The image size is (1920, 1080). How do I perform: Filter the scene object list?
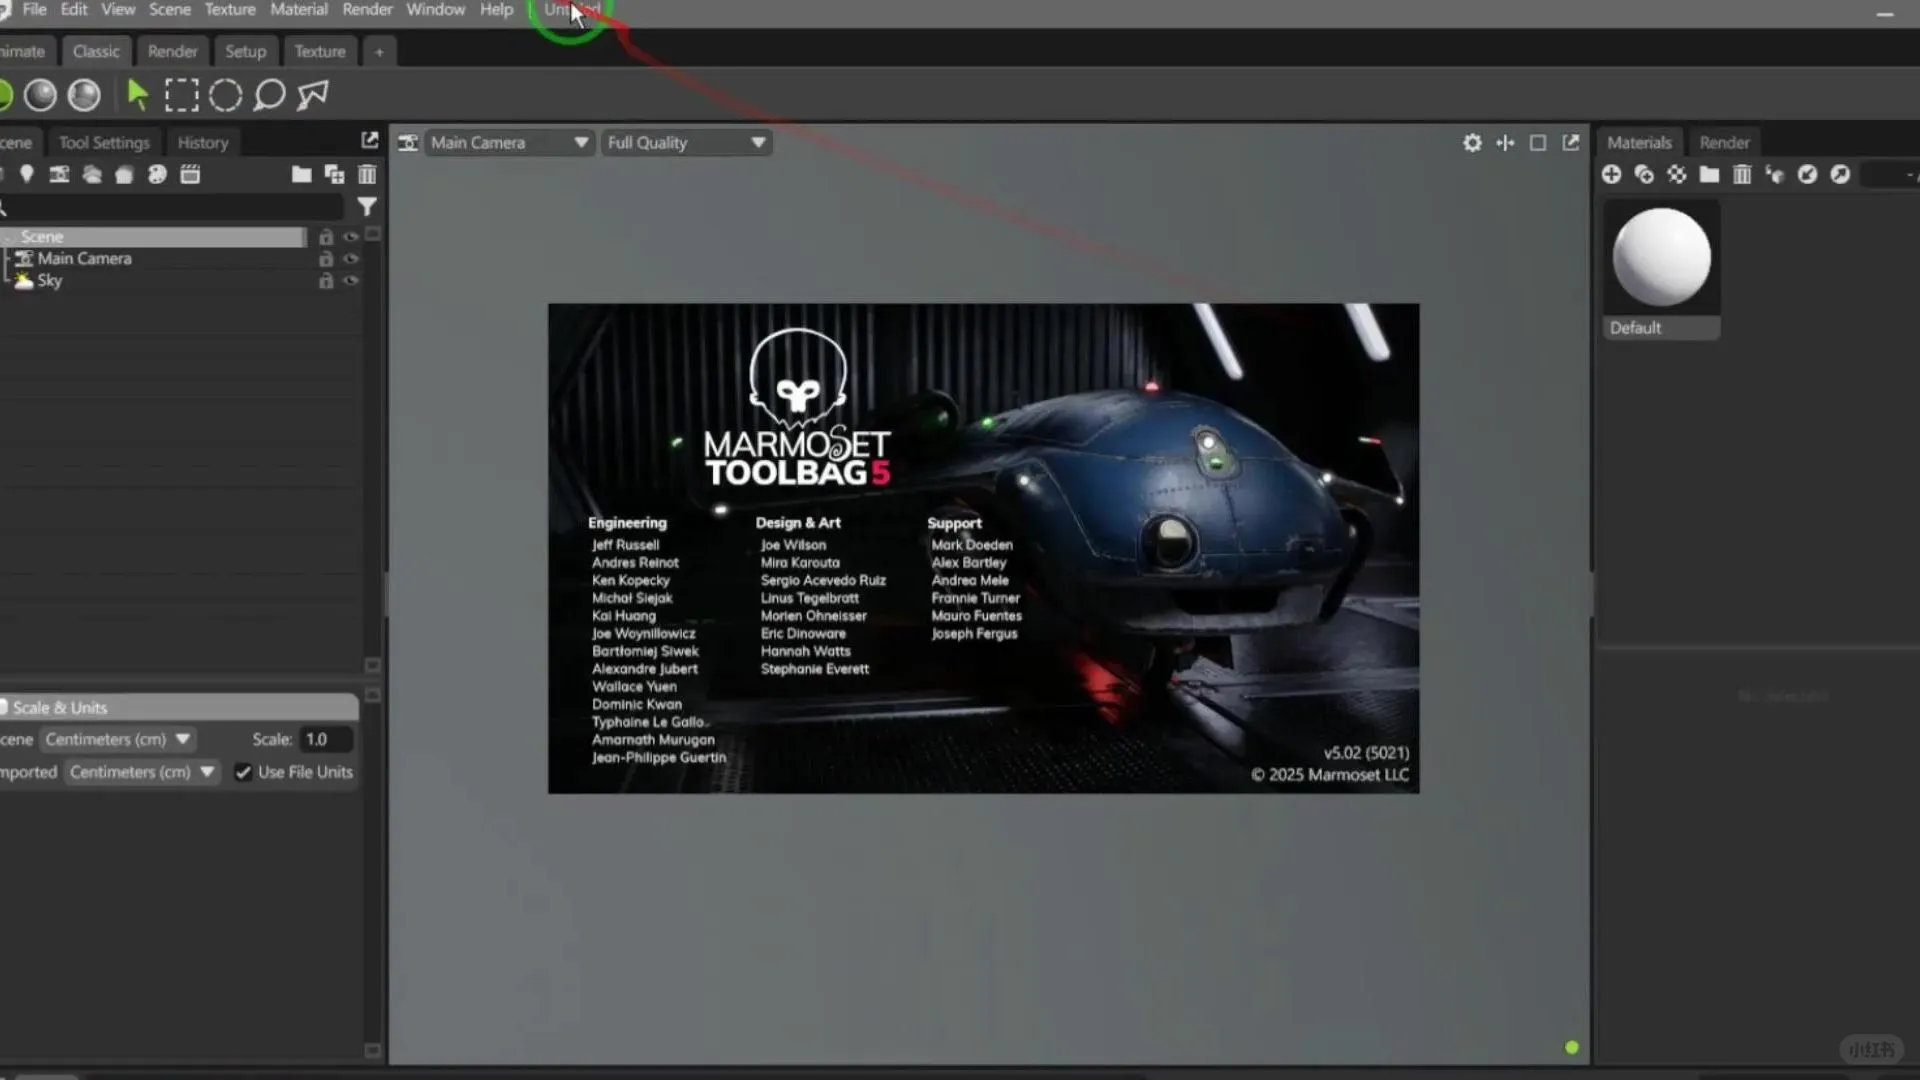[x=367, y=206]
